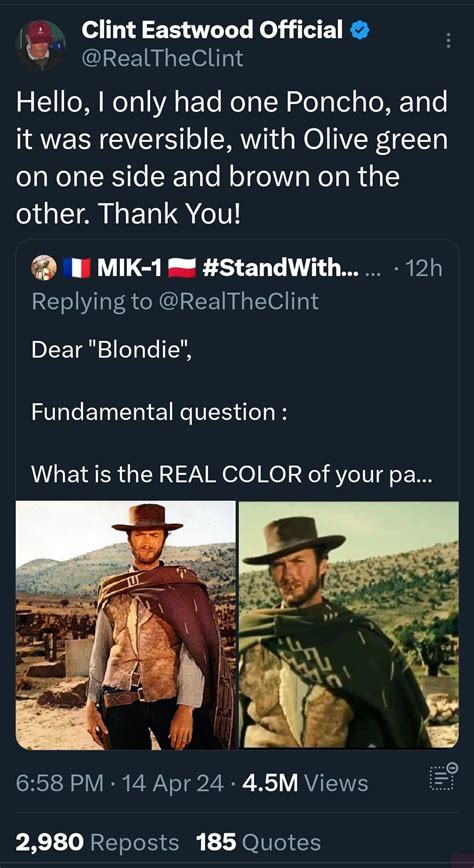474x868 pixels.
Task: View the right poncho photo with green side
Action: click(x=349, y=624)
